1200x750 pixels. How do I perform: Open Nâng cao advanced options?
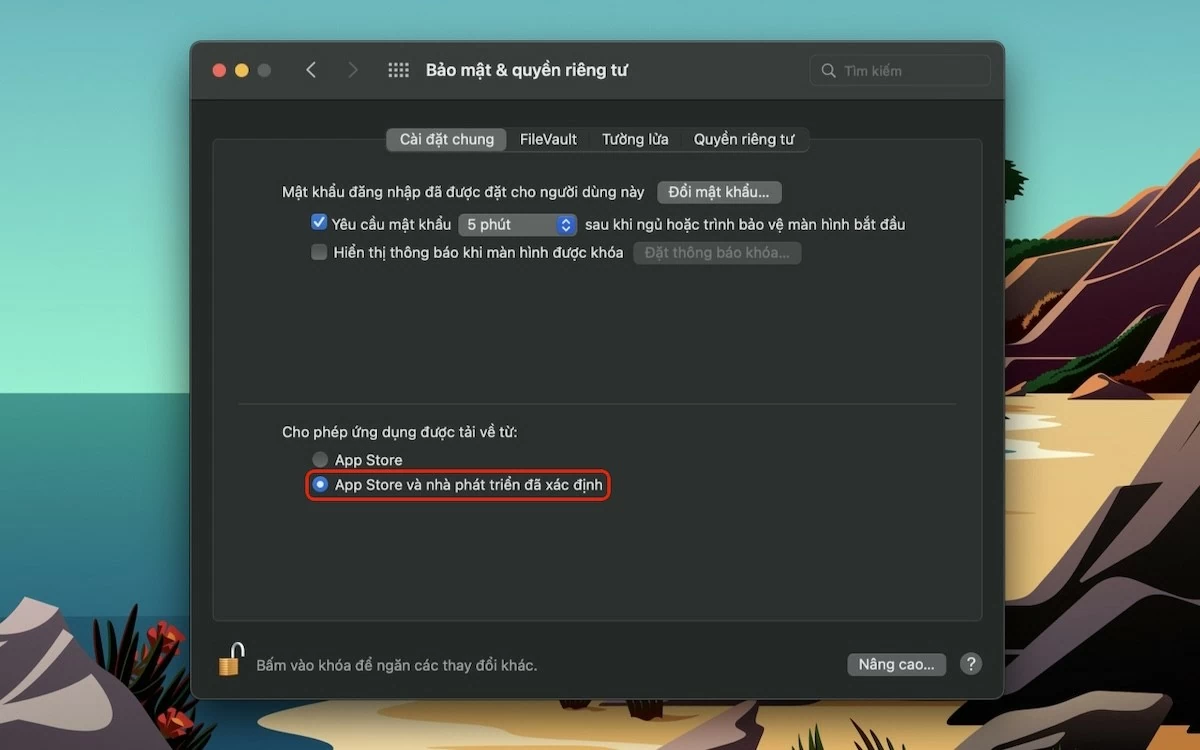click(896, 663)
